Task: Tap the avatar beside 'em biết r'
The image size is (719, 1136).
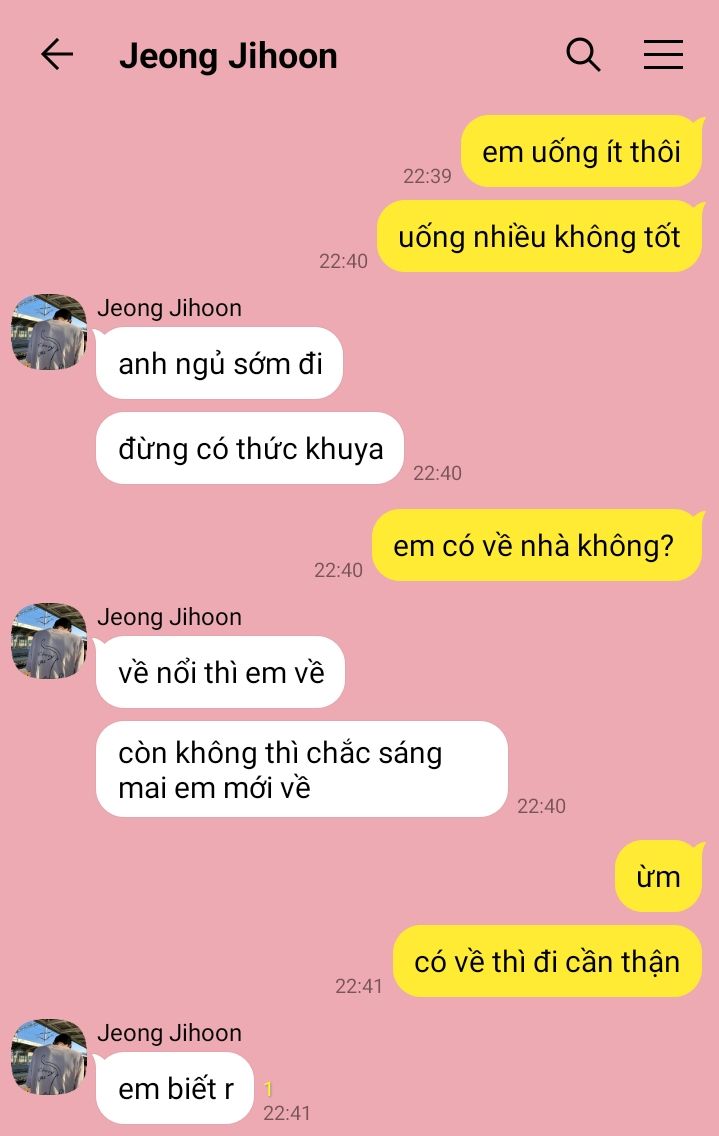Action: pos(49,1056)
